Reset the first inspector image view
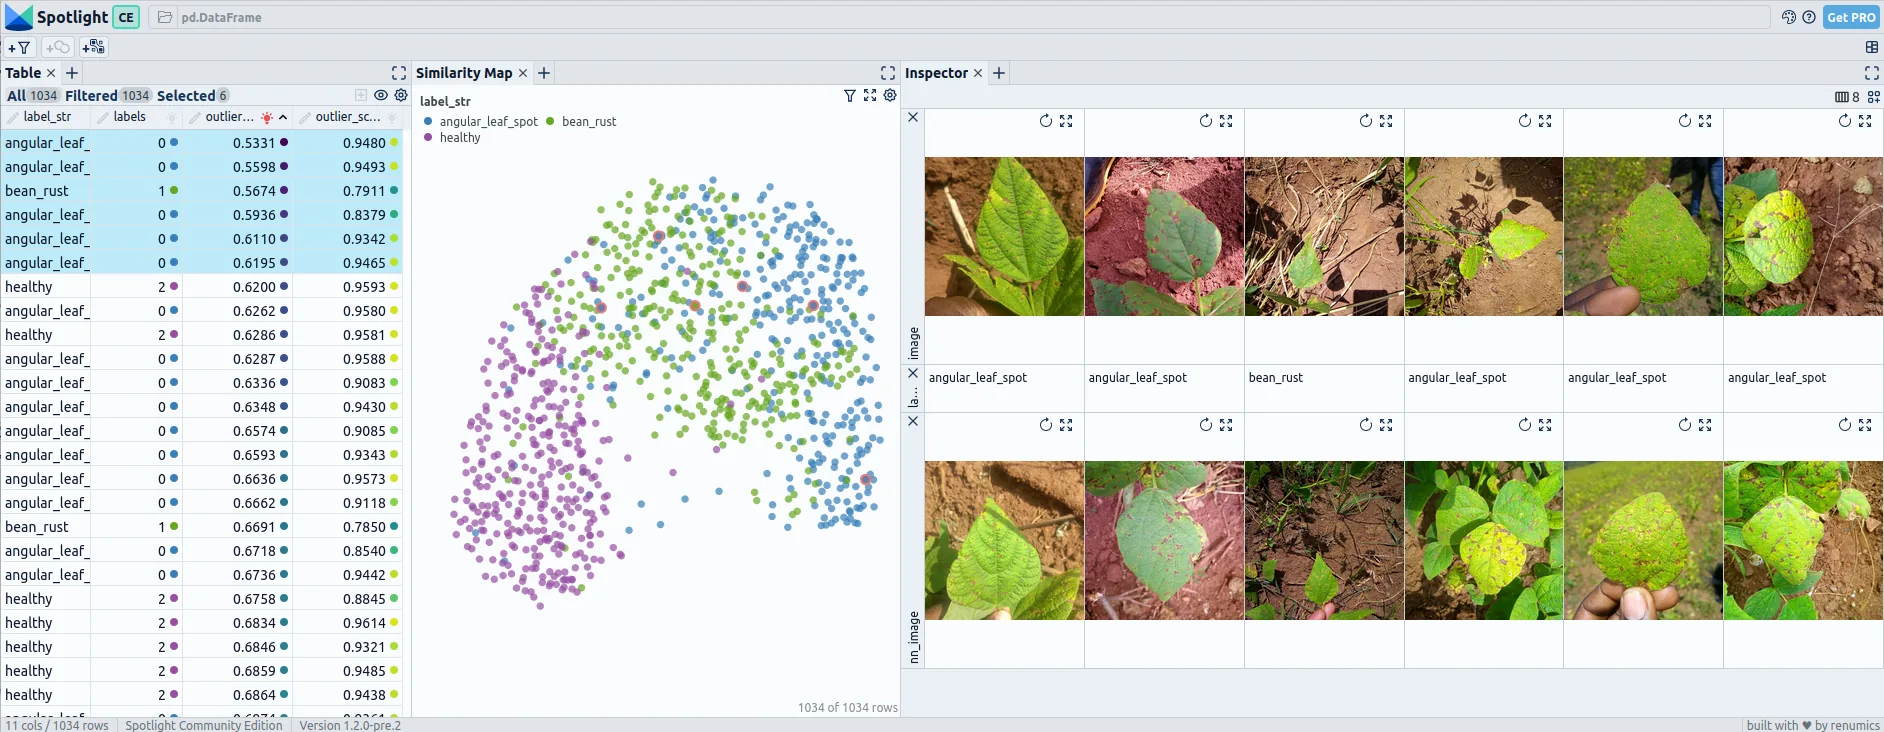Viewport: 1884px width, 732px height. click(x=1045, y=121)
